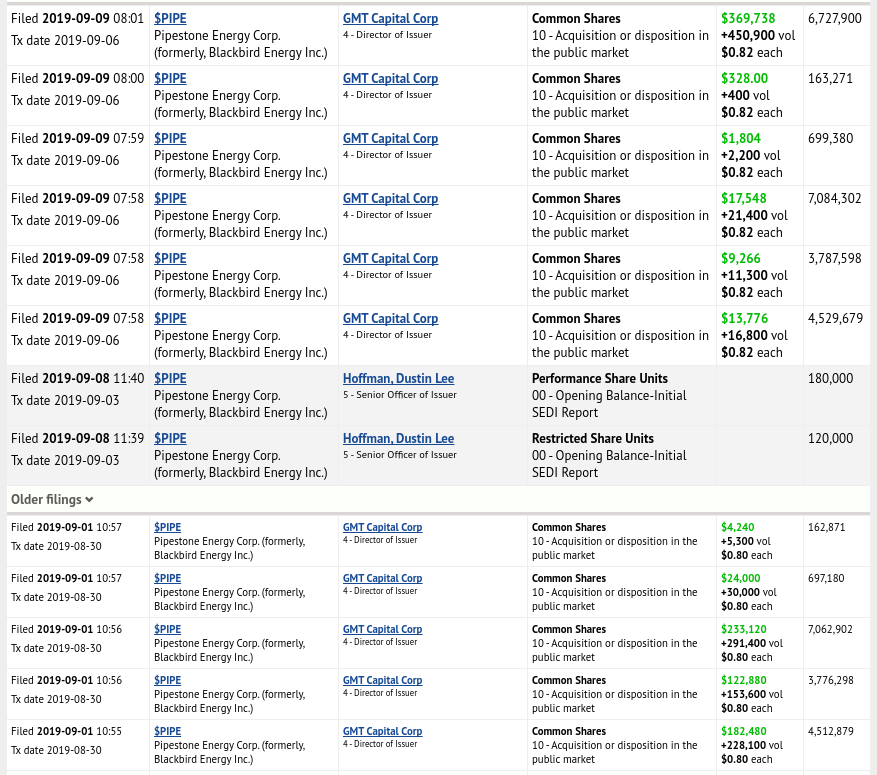Select the $233,120 transaction value
The height and width of the screenshot is (775, 877).
click(x=744, y=629)
